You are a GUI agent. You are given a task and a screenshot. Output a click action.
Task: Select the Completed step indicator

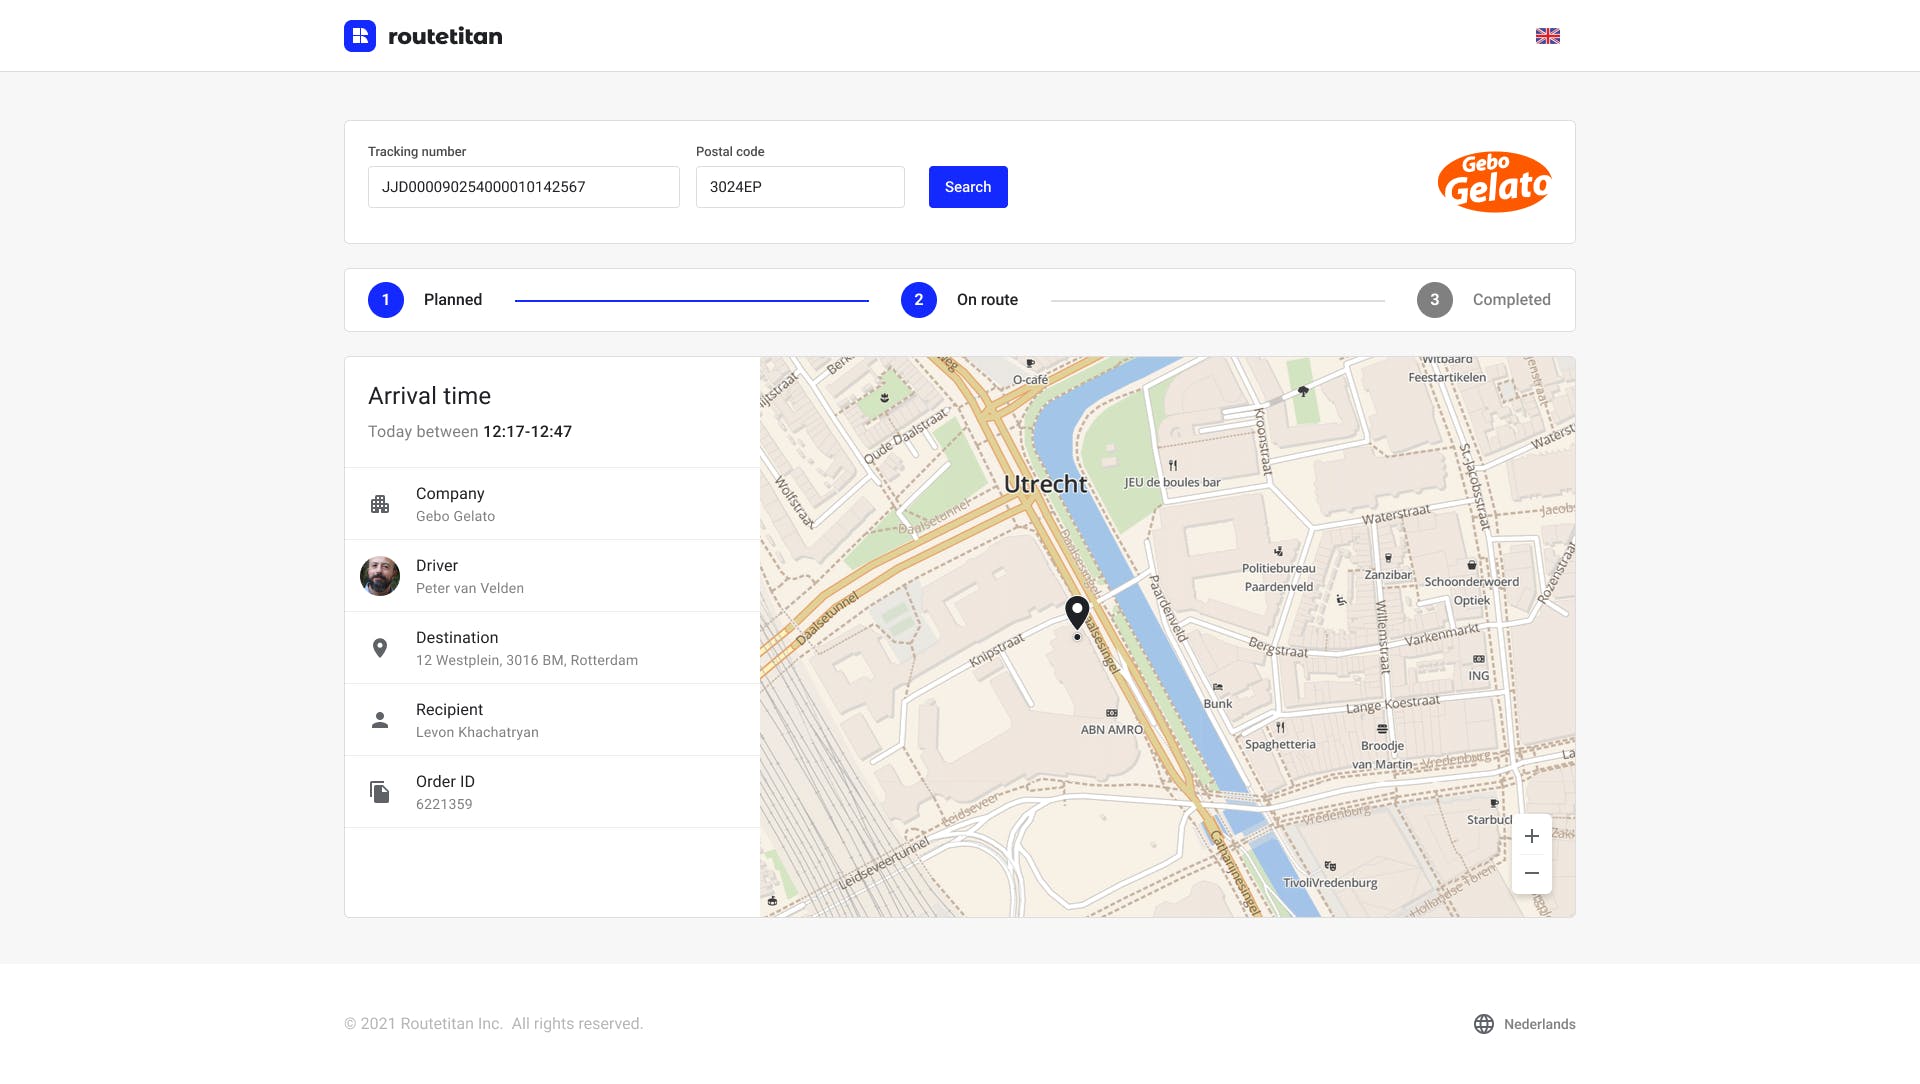click(x=1484, y=300)
